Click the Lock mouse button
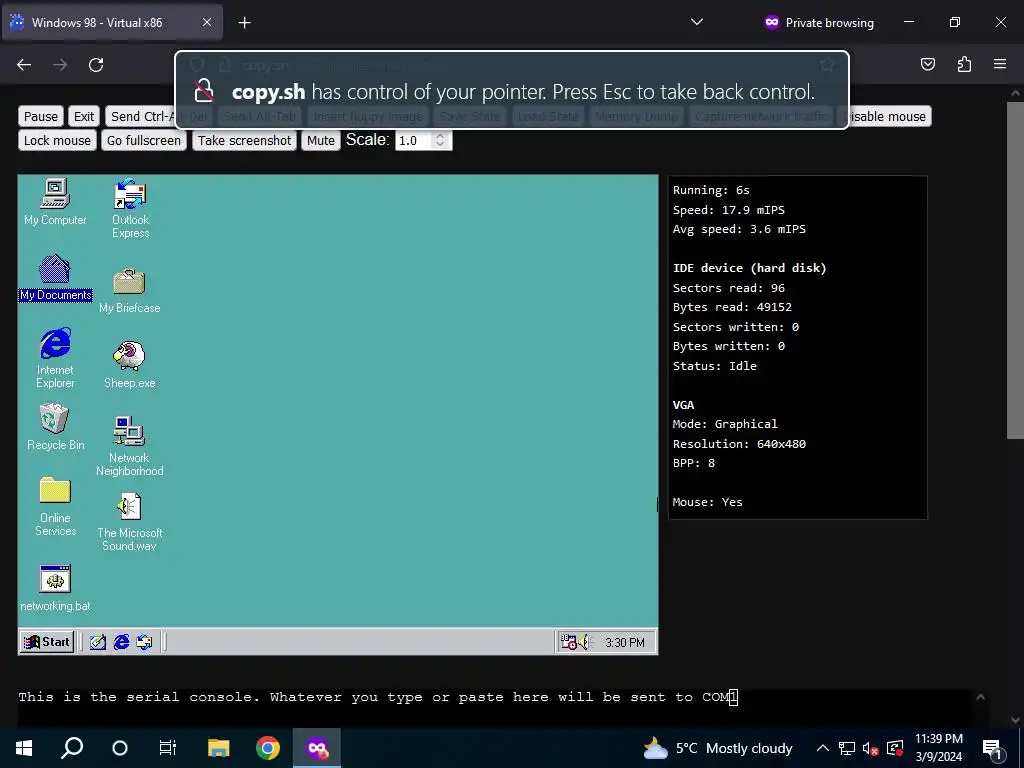Screen dimensions: 1024x768 point(57,140)
